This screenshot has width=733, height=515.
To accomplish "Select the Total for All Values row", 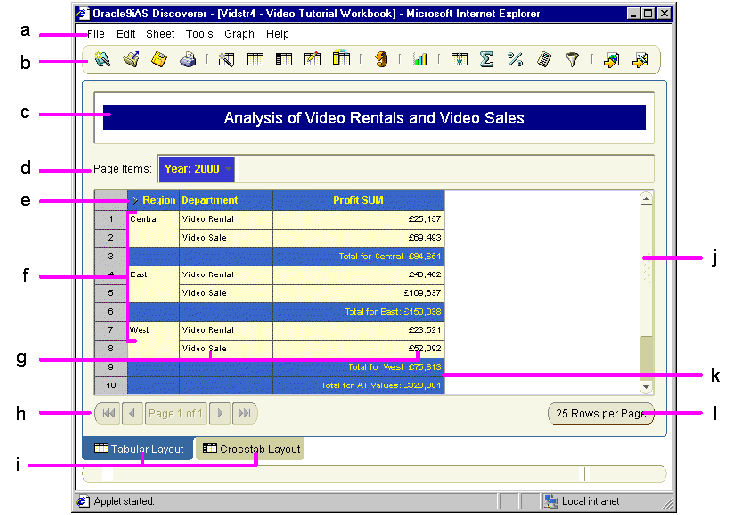I will [286, 386].
